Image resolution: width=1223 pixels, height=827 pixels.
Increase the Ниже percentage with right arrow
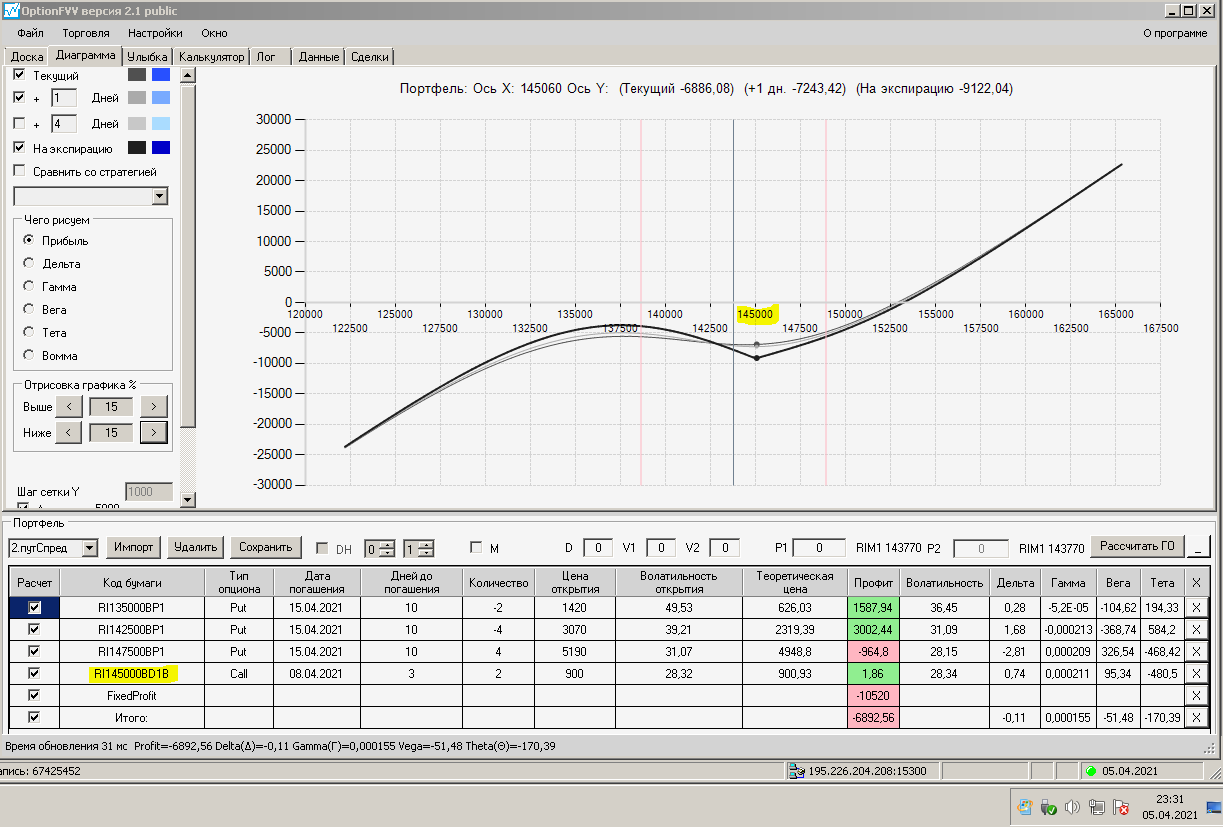[153, 432]
